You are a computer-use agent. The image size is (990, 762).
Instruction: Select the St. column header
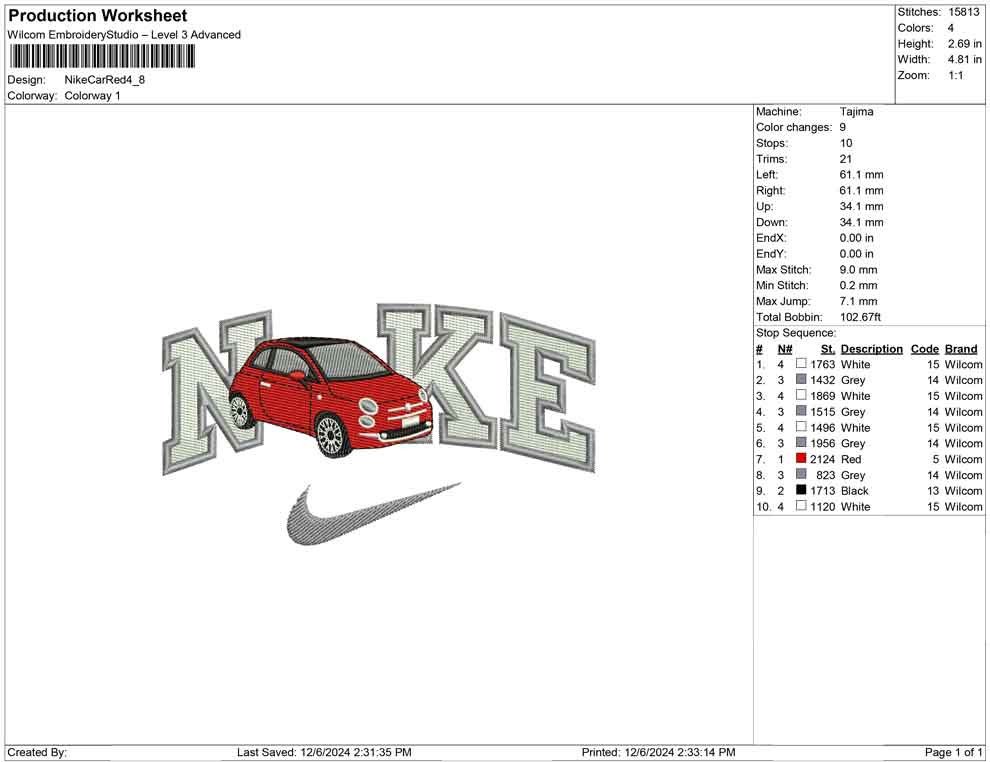click(828, 349)
